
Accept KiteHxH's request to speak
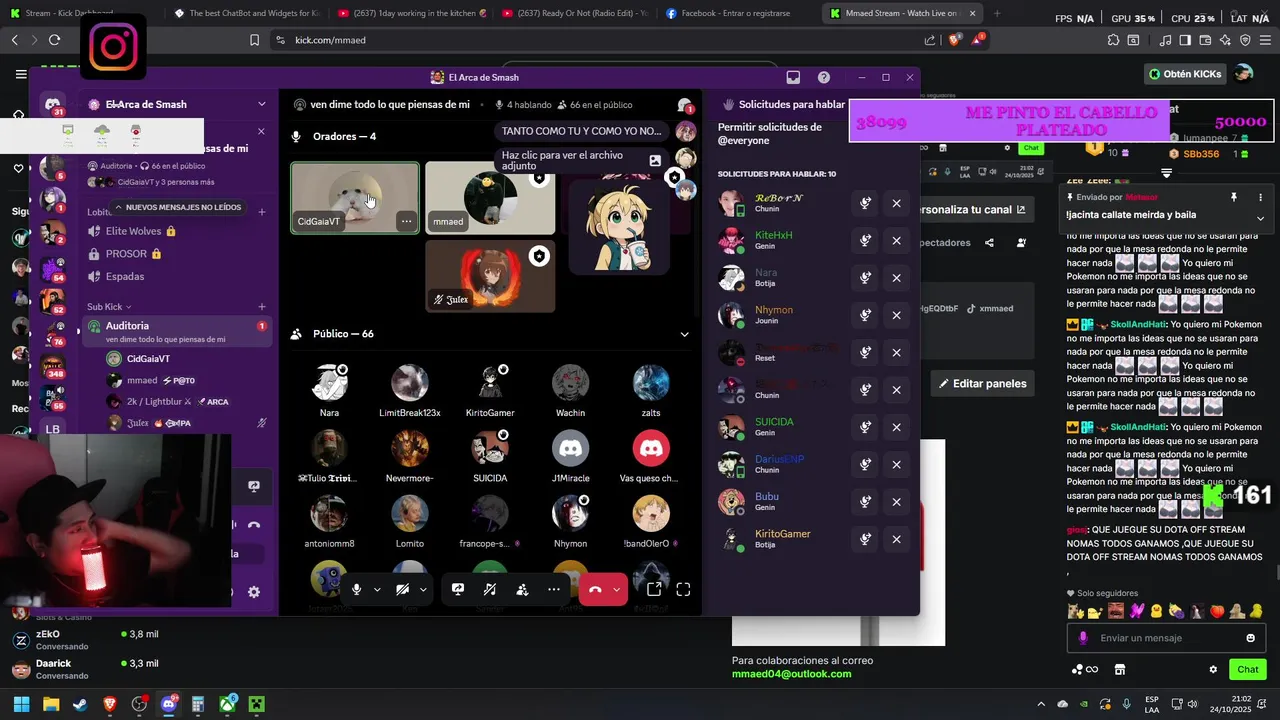(x=866, y=240)
